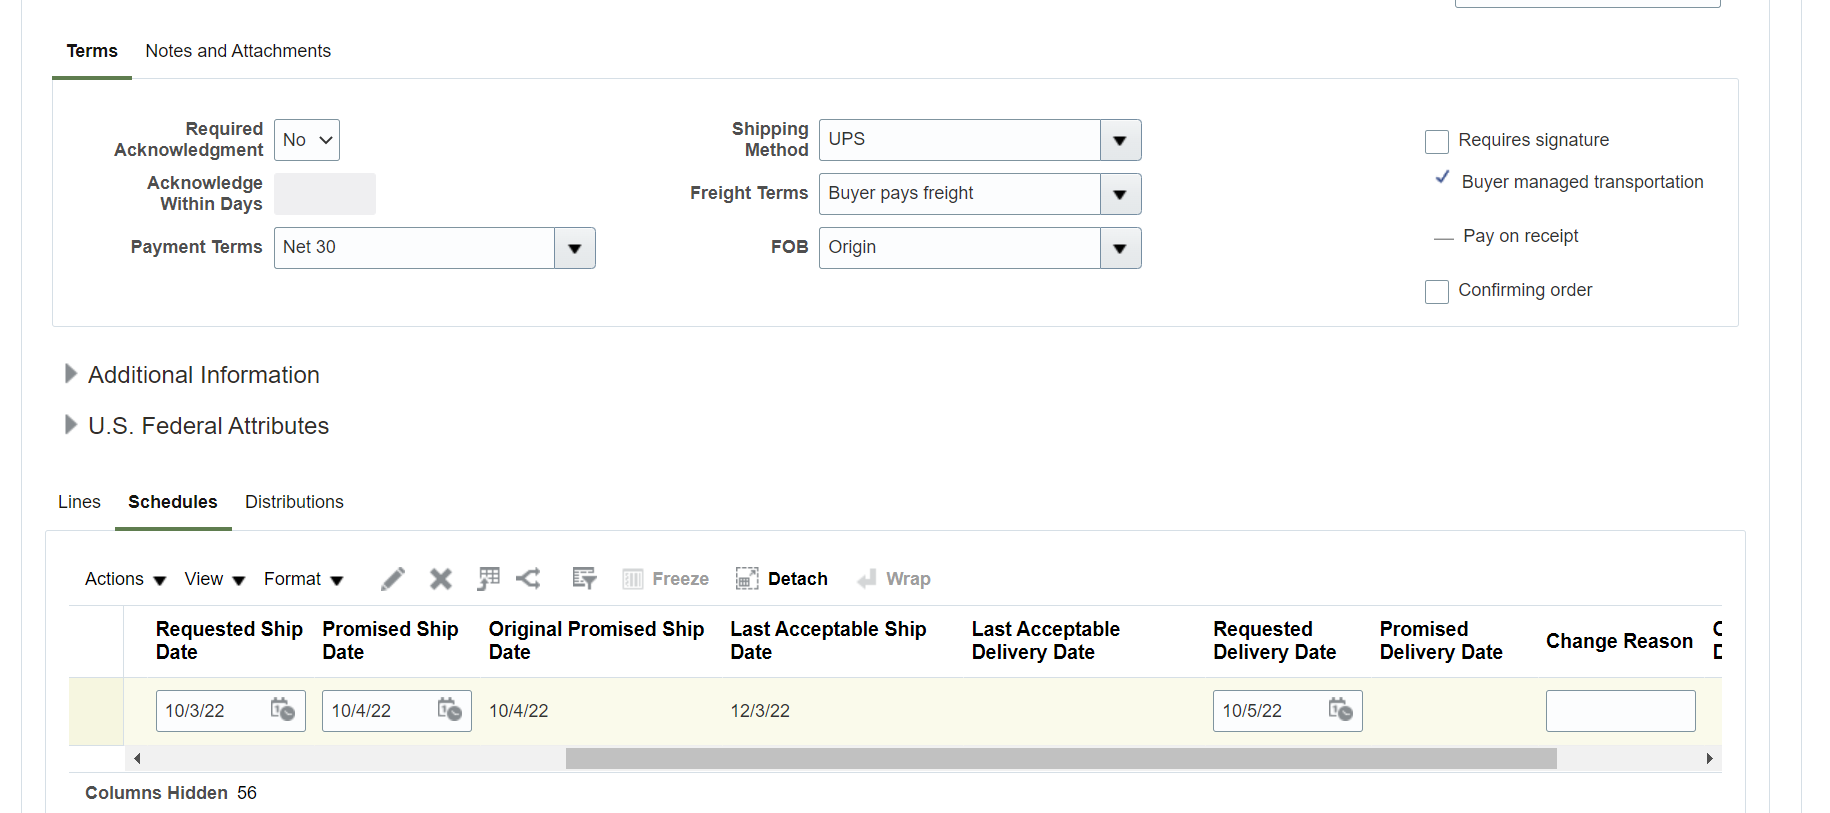Activate the Query By Example filter icon
Image resolution: width=1830 pixels, height=813 pixels.
click(584, 578)
